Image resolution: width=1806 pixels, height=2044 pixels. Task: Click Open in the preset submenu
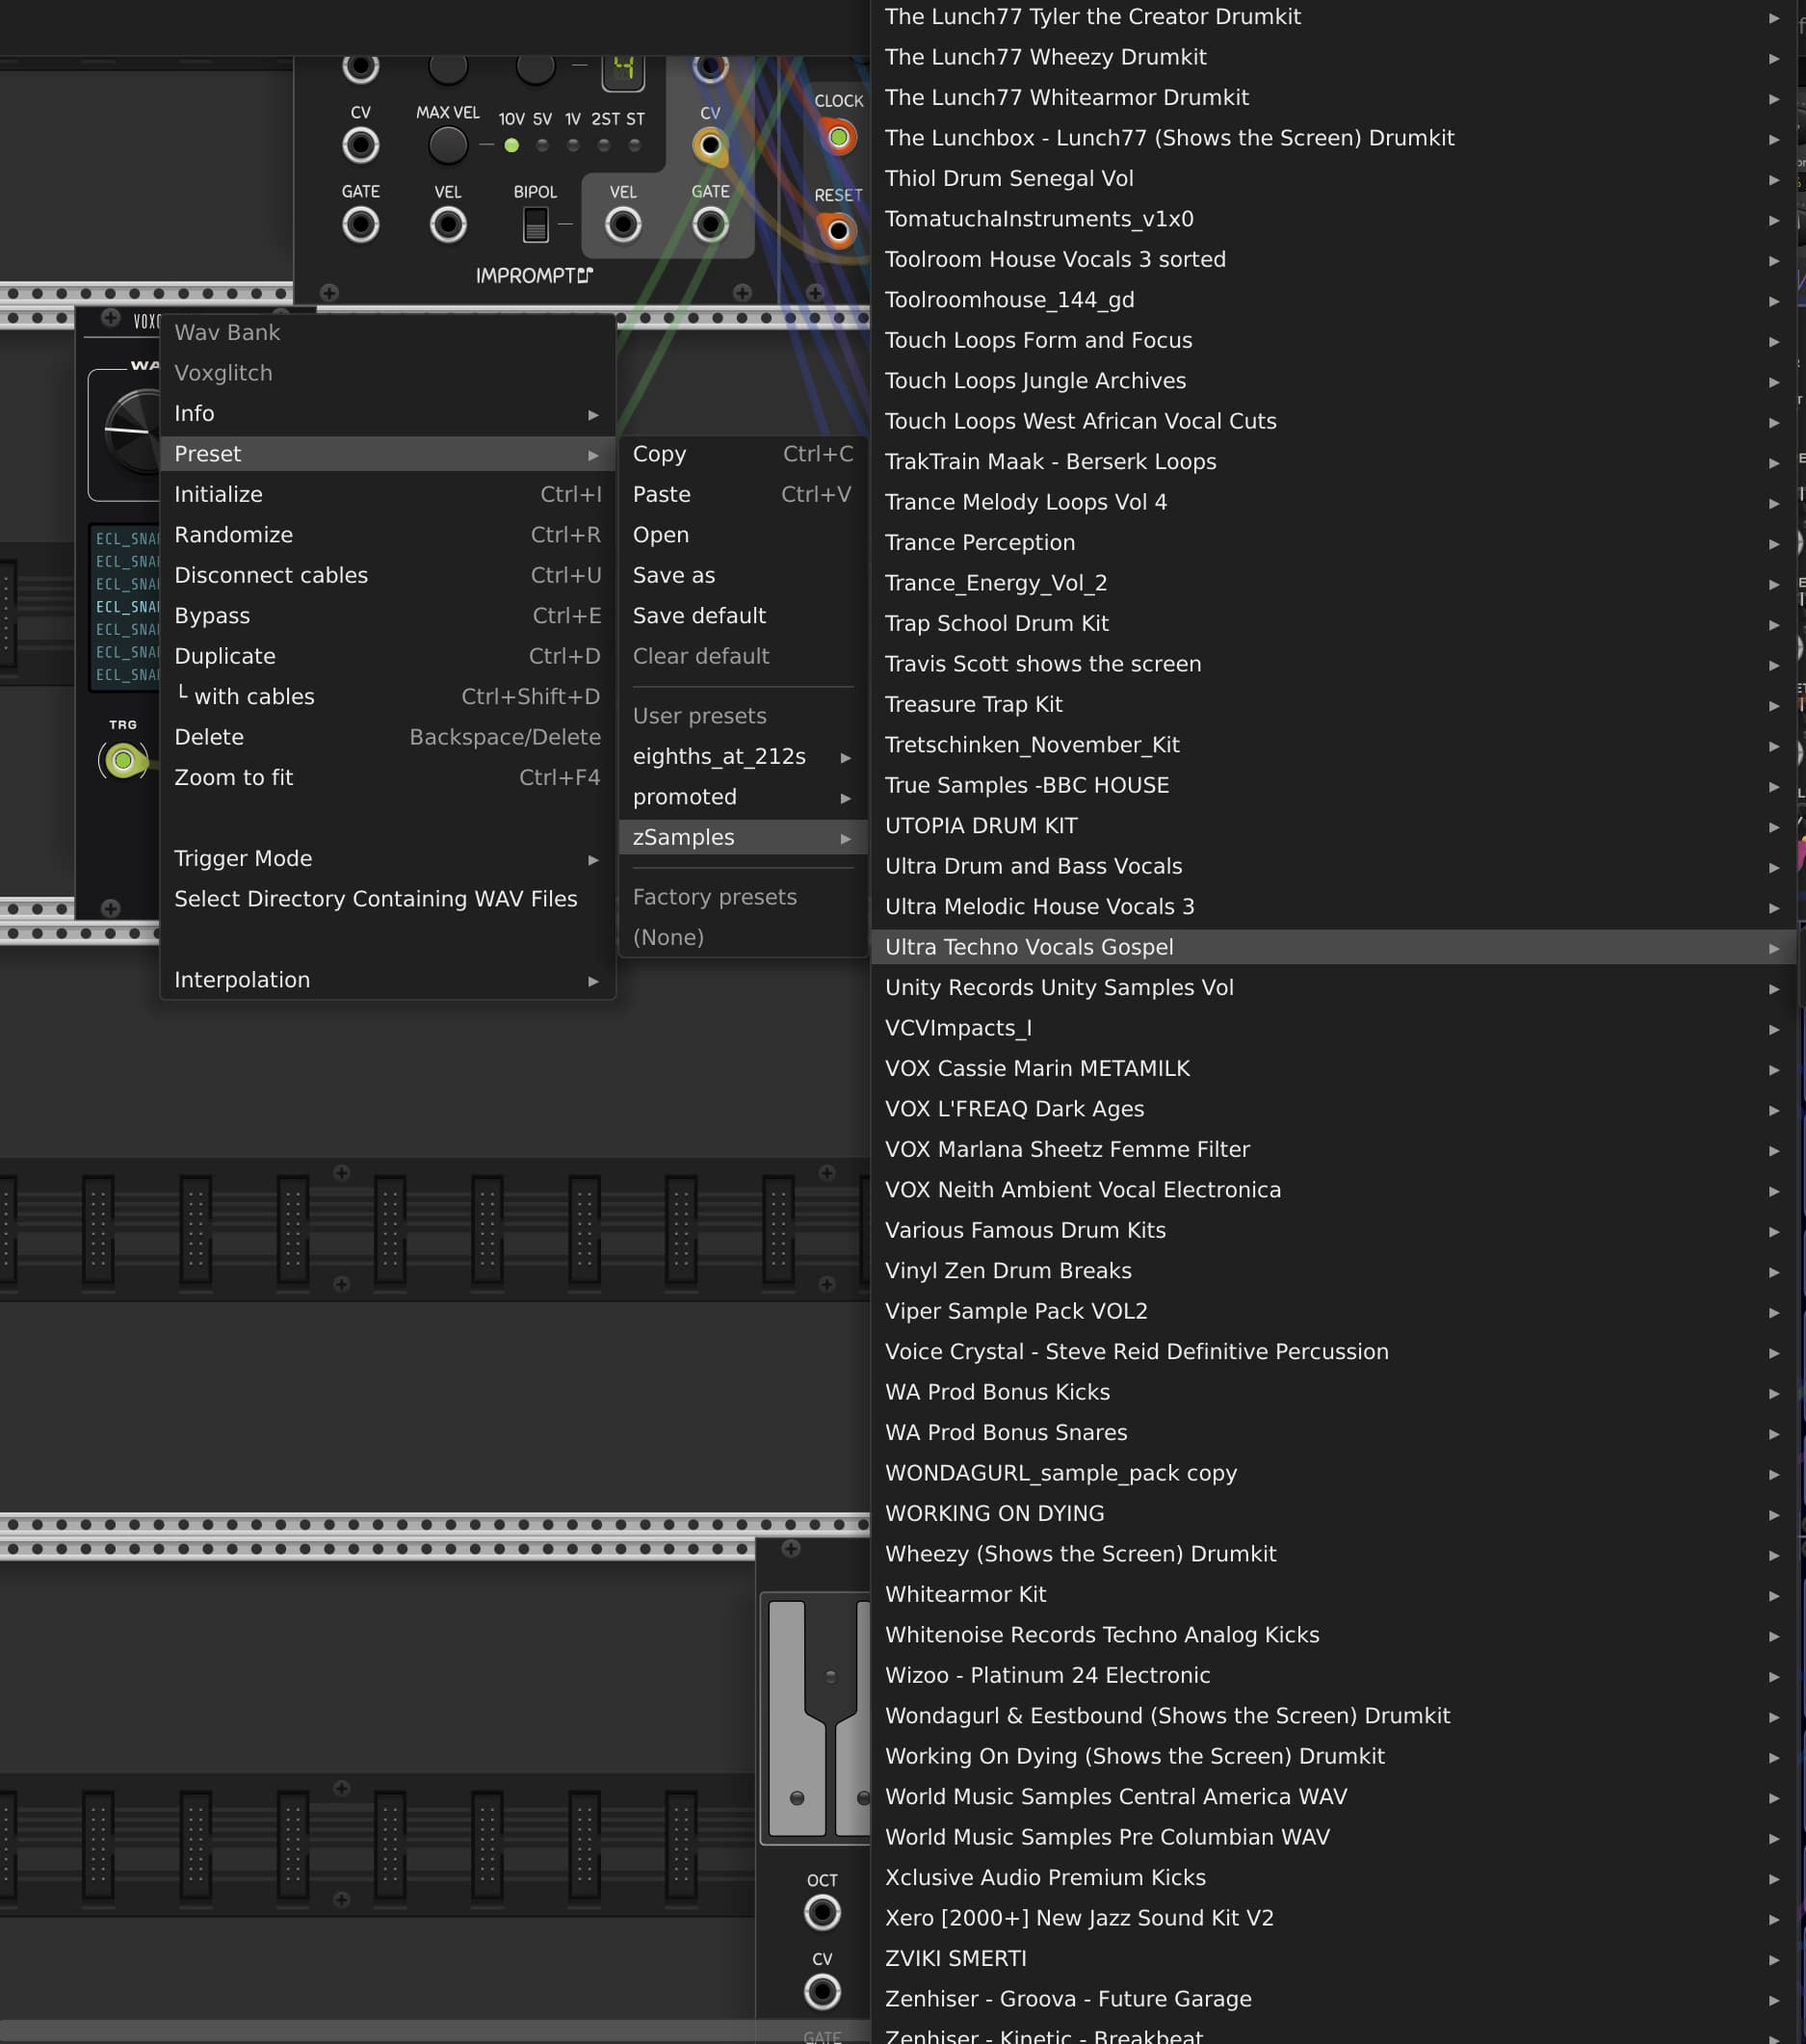[743, 535]
